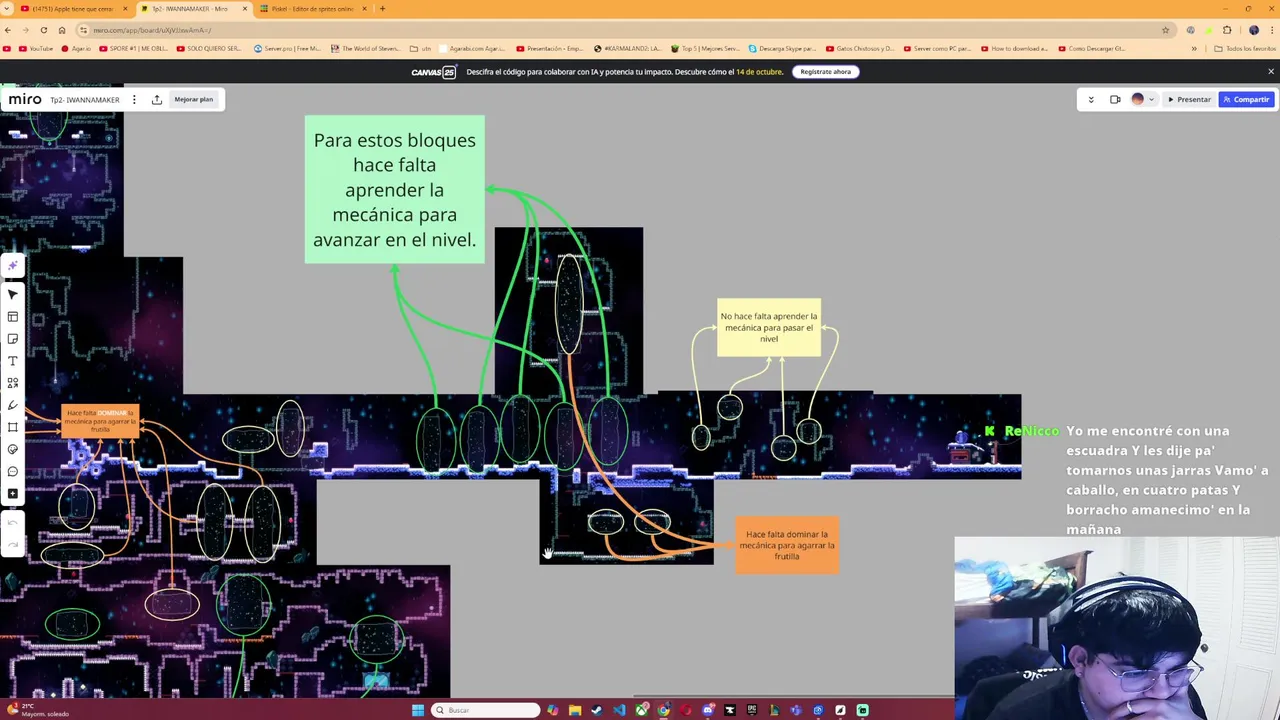The height and width of the screenshot is (720, 1280).
Task: Select tall level thumbnail above center
Action: (x=569, y=311)
